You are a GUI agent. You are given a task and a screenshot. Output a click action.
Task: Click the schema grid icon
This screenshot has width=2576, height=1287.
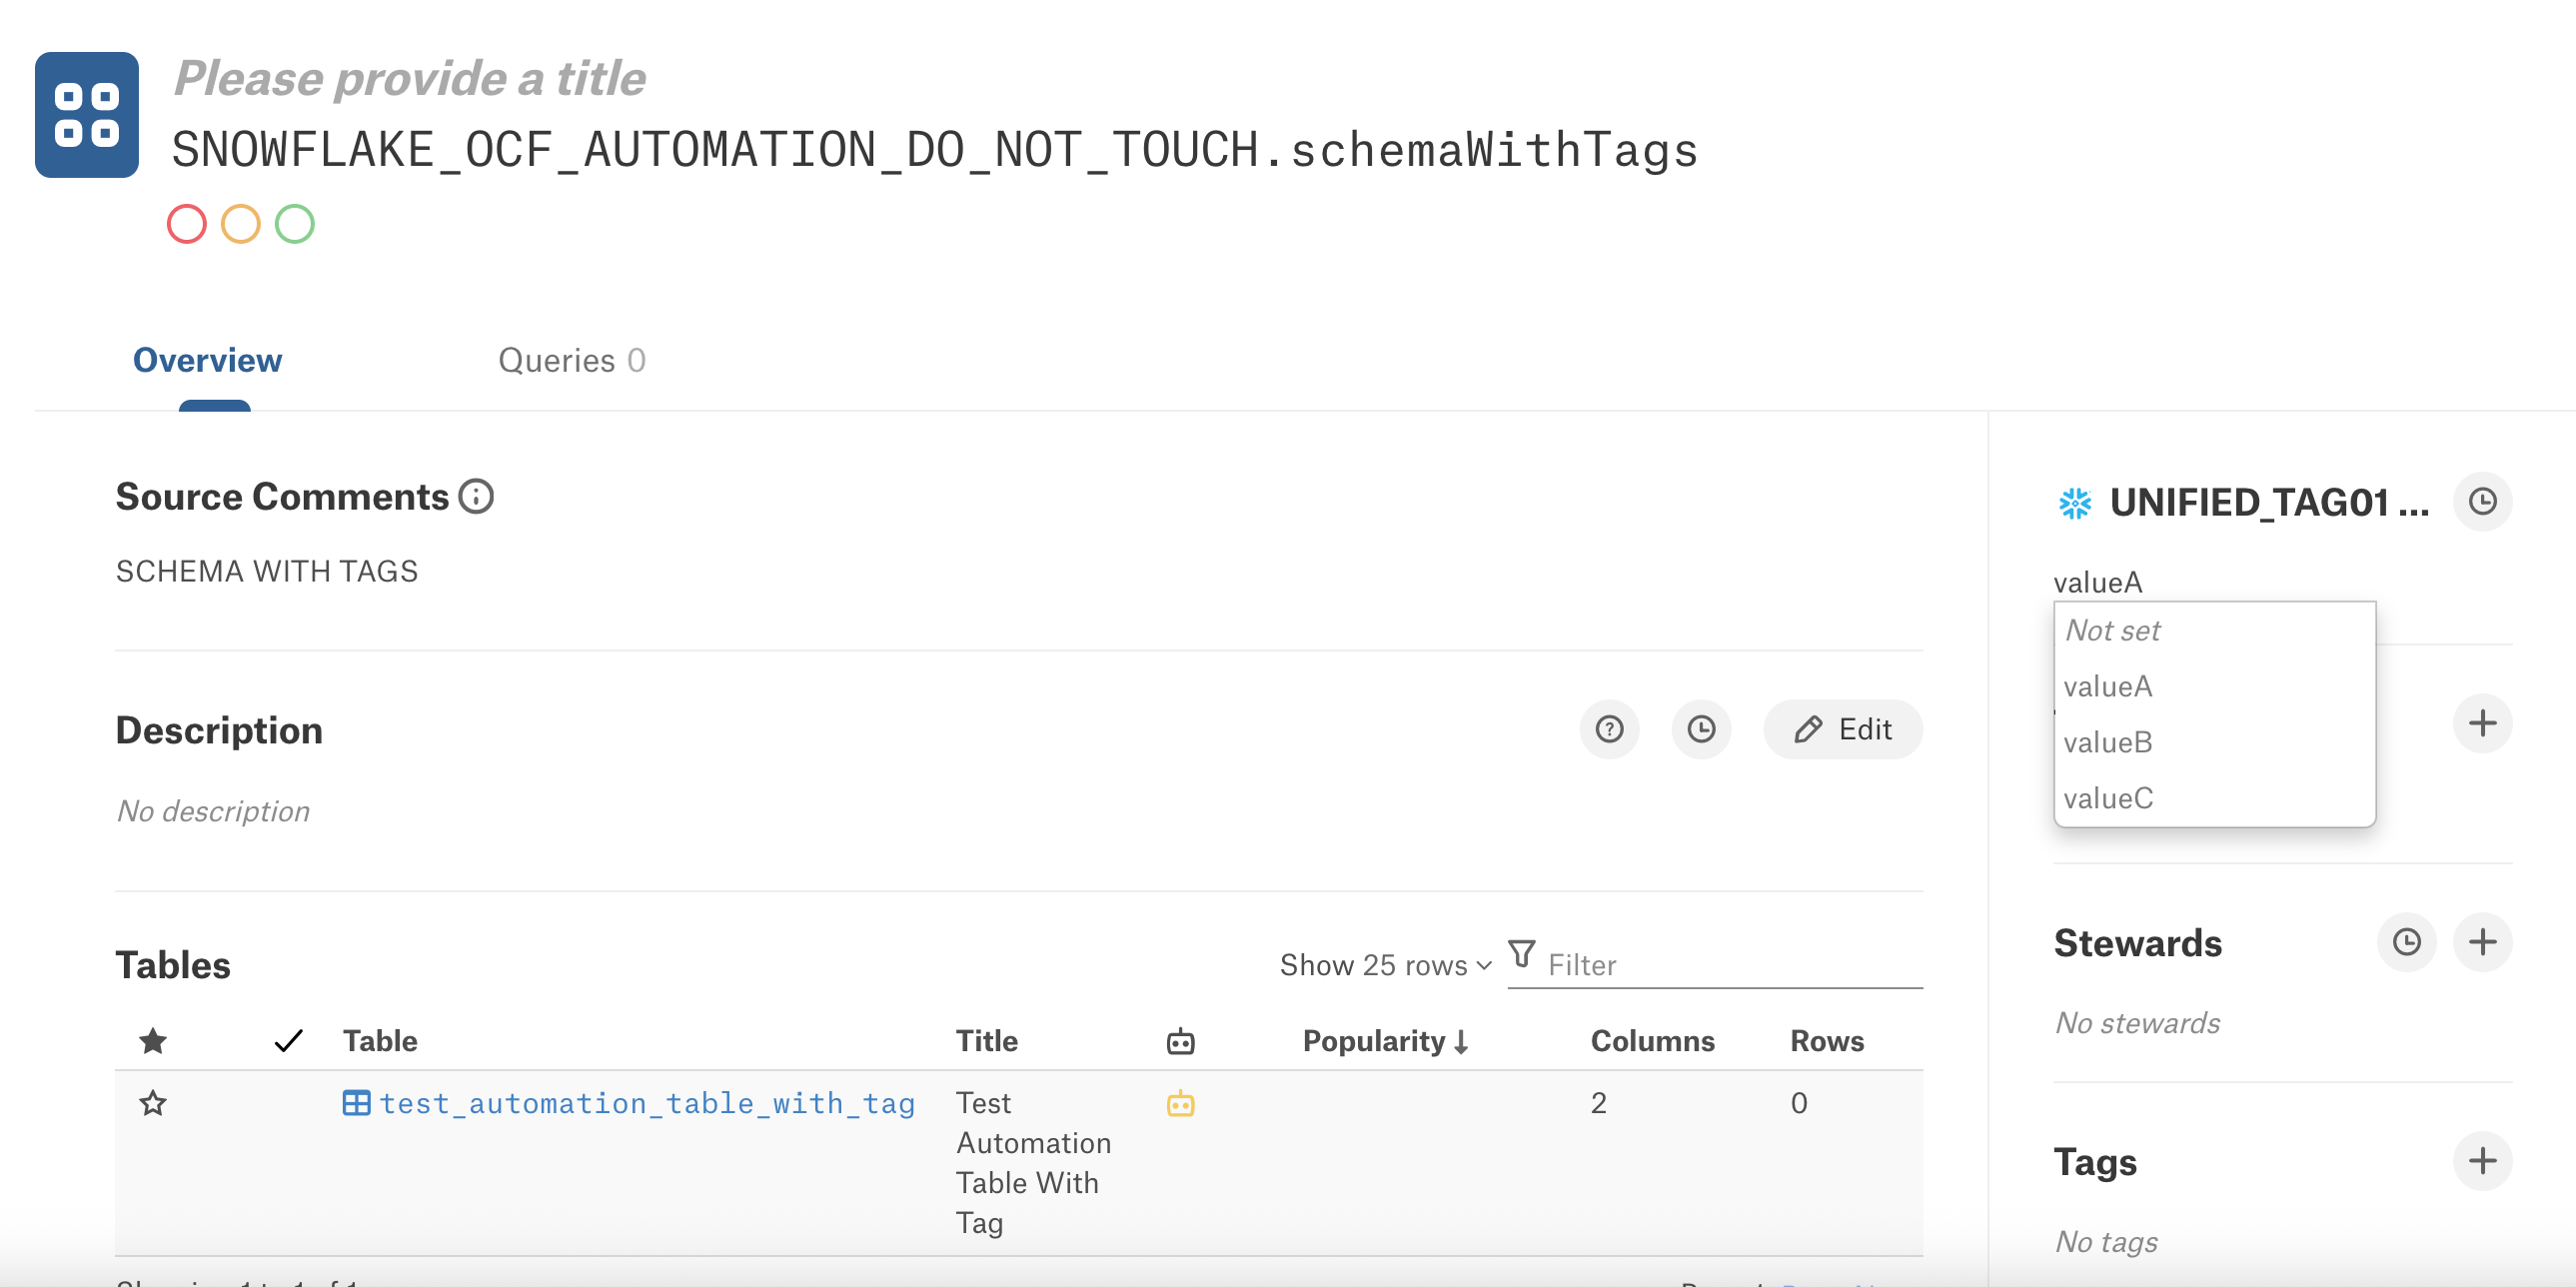tap(87, 115)
